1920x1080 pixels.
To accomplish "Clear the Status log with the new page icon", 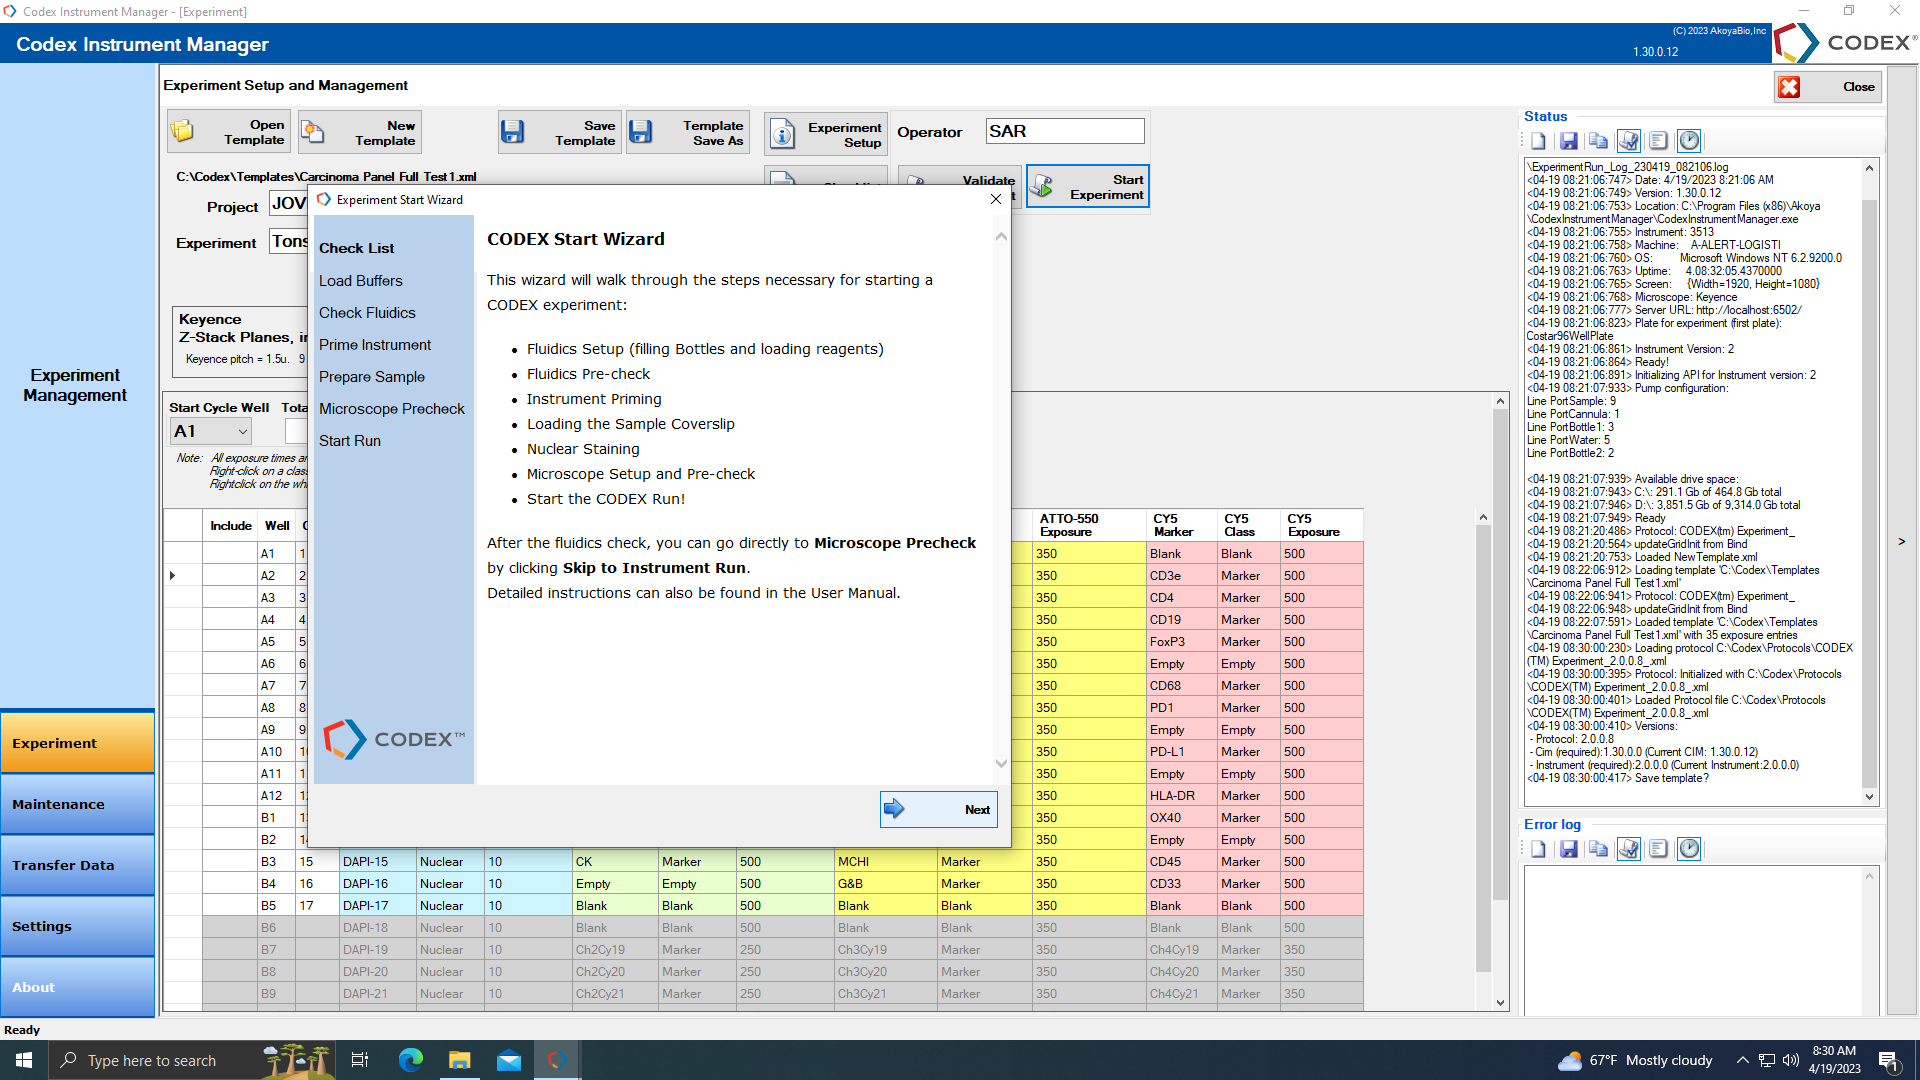I will 1538,141.
